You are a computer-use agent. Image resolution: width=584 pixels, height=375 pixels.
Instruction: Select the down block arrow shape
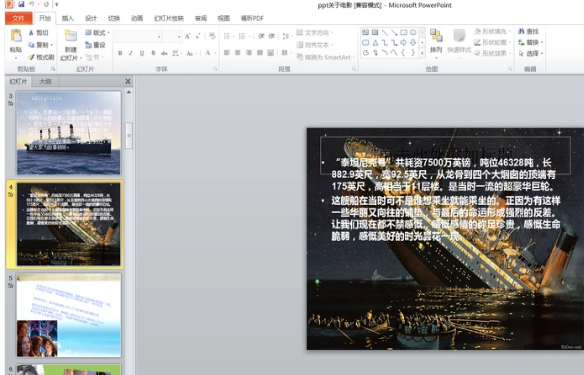coord(413,42)
